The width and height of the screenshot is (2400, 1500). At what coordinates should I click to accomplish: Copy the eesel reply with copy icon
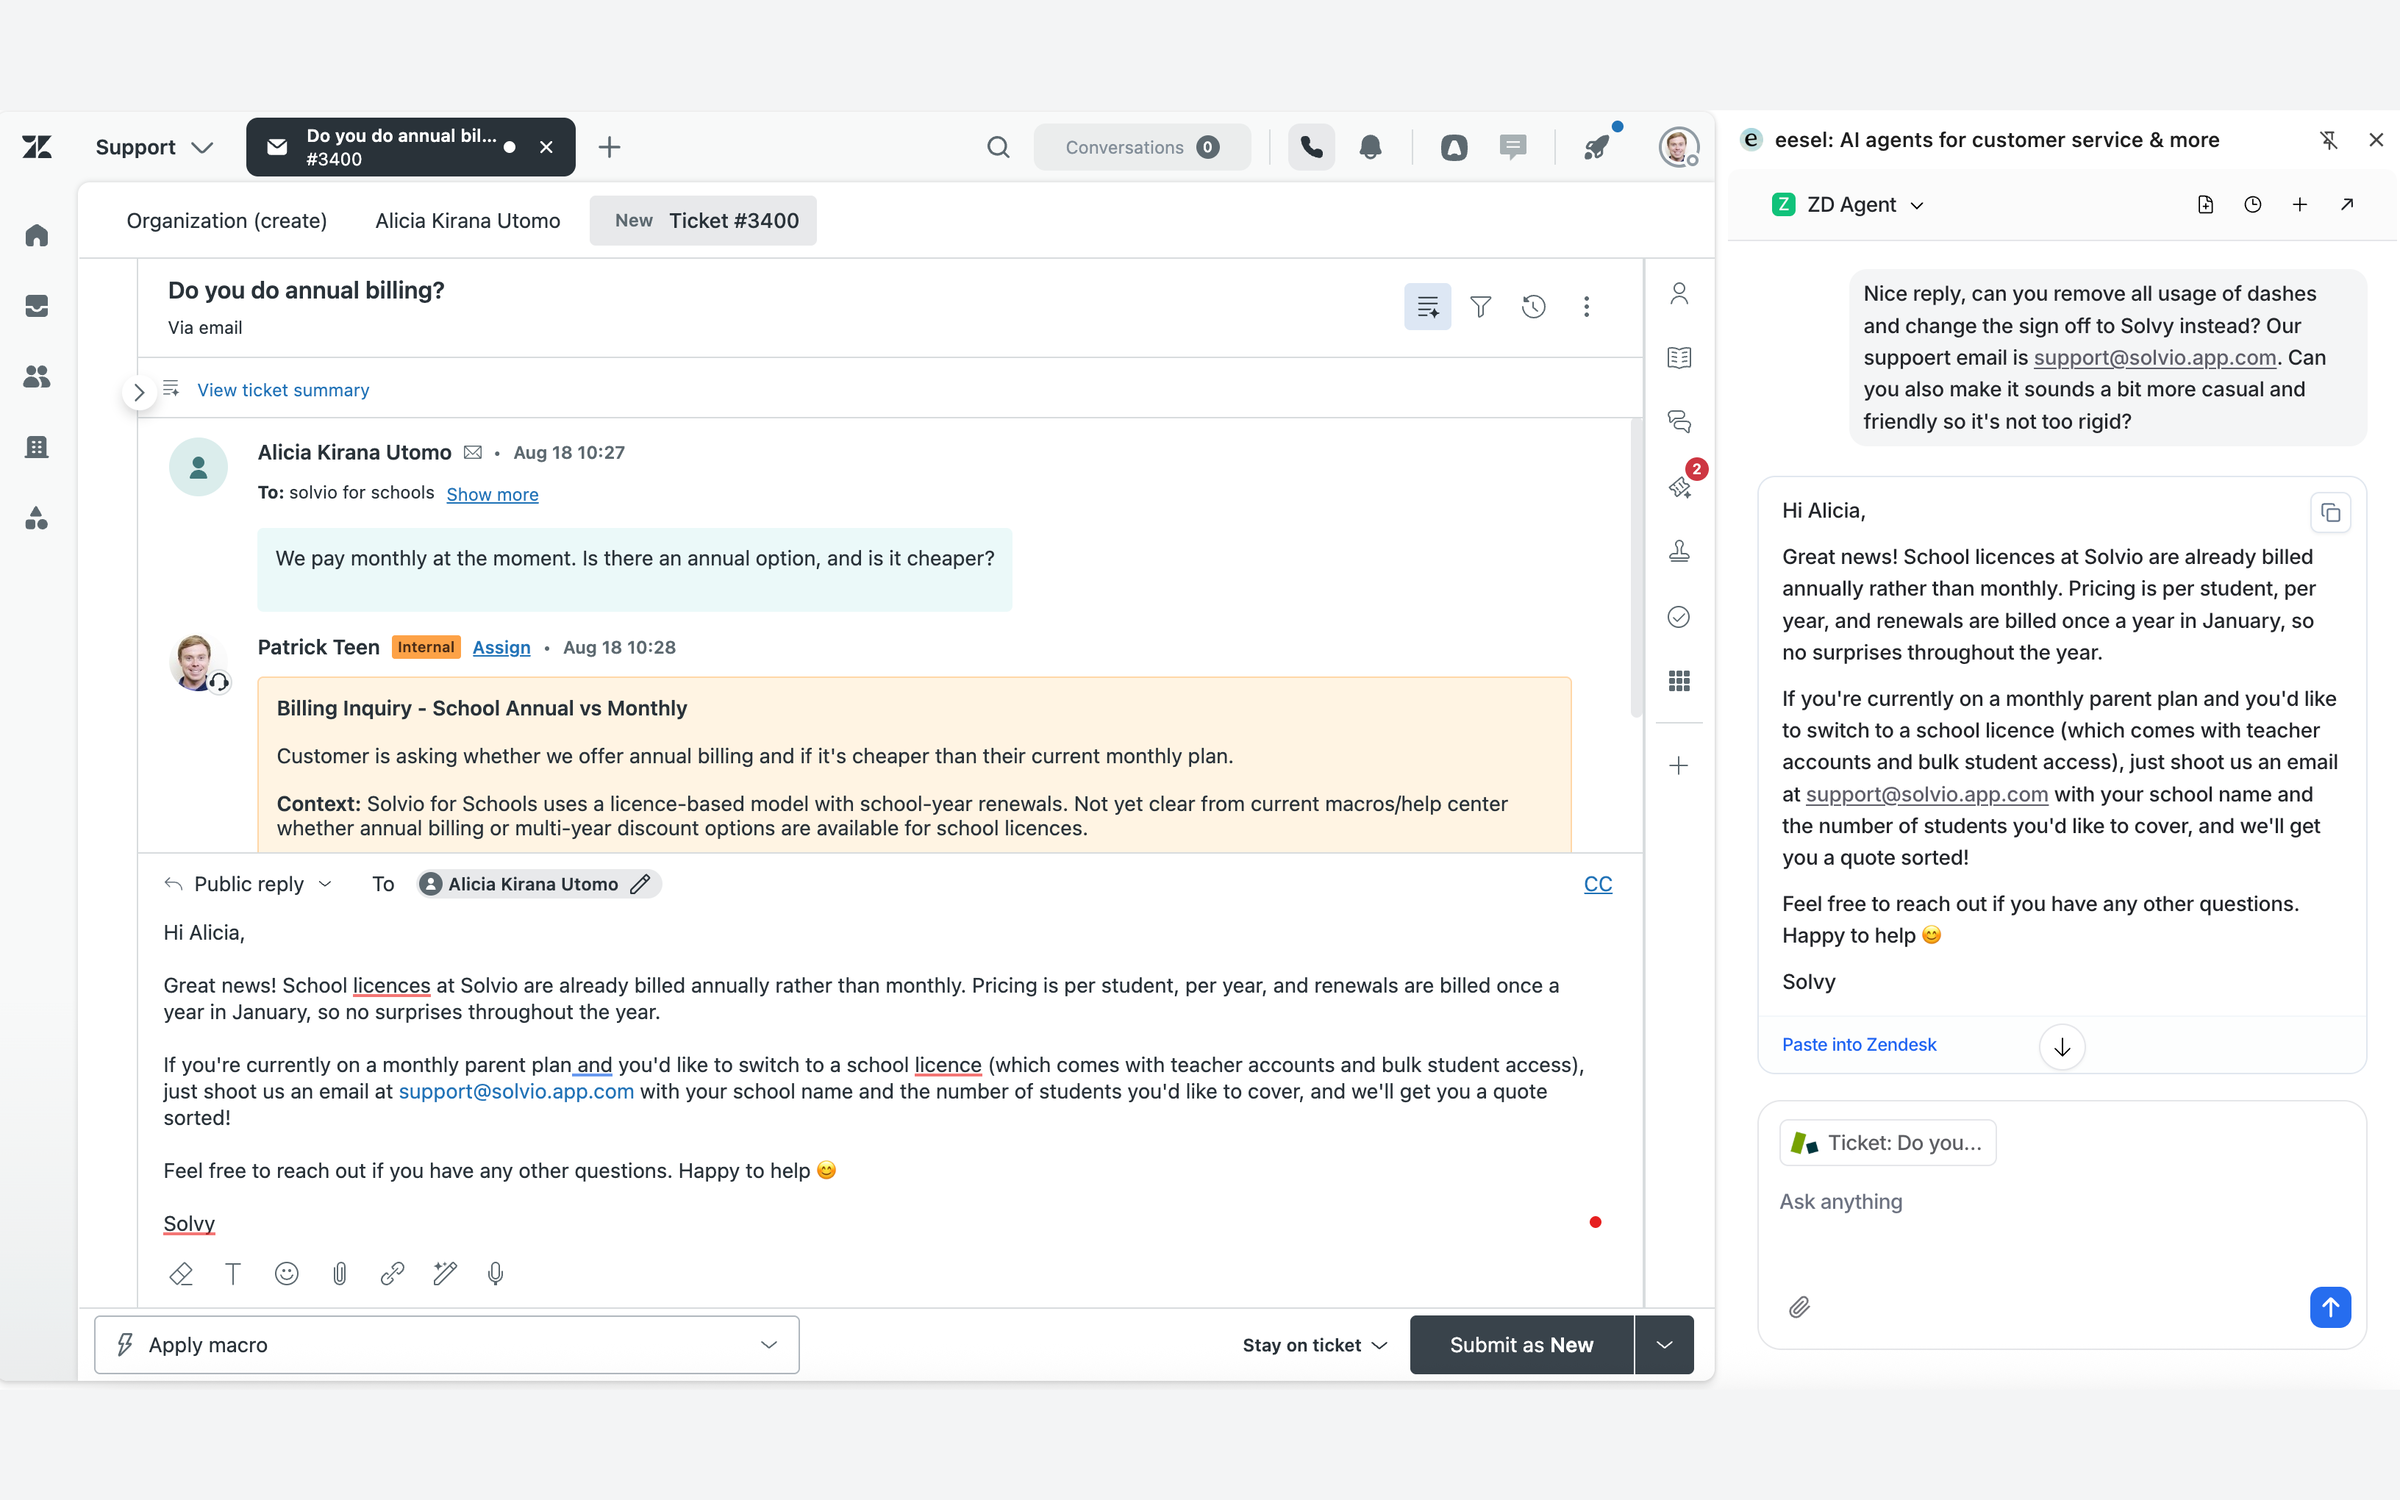2330,513
